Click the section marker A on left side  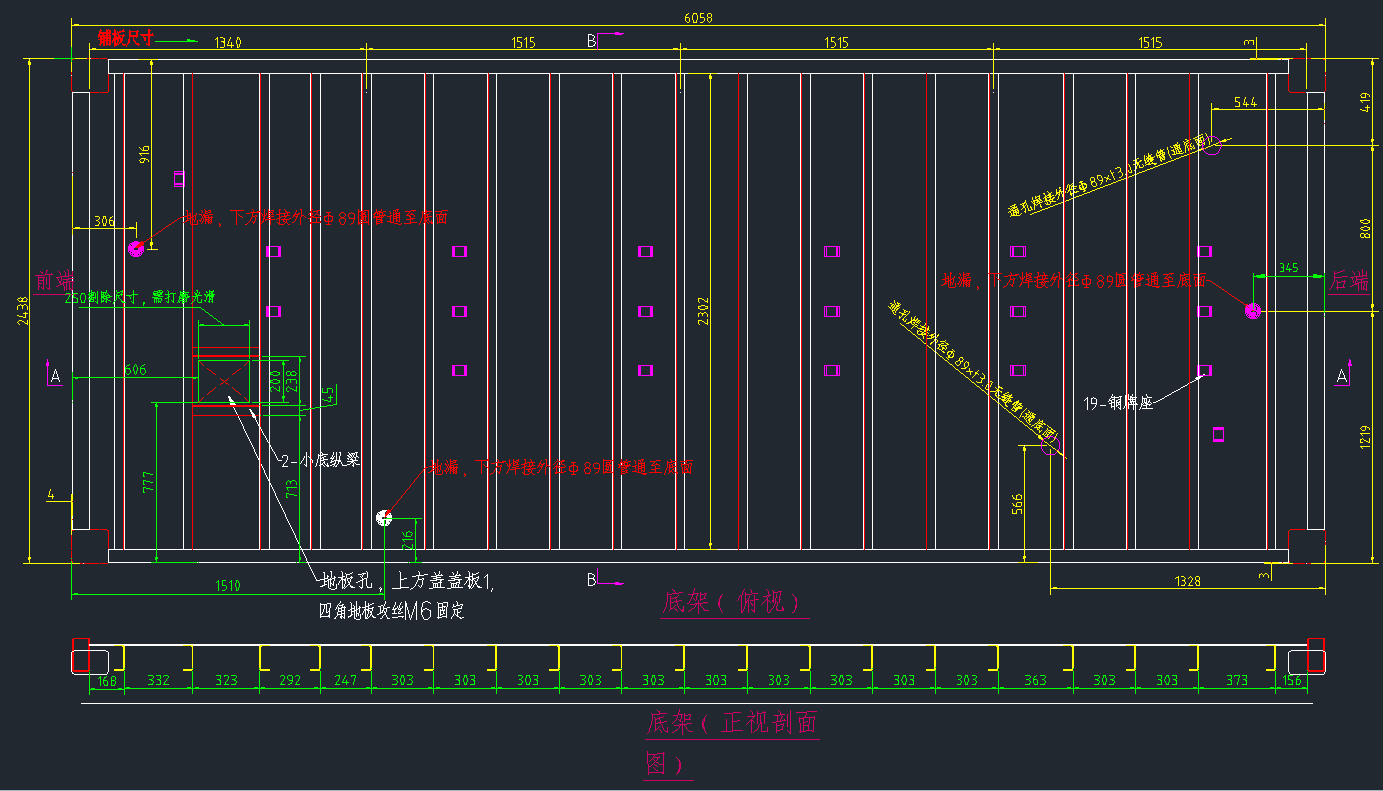pos(55,376)
